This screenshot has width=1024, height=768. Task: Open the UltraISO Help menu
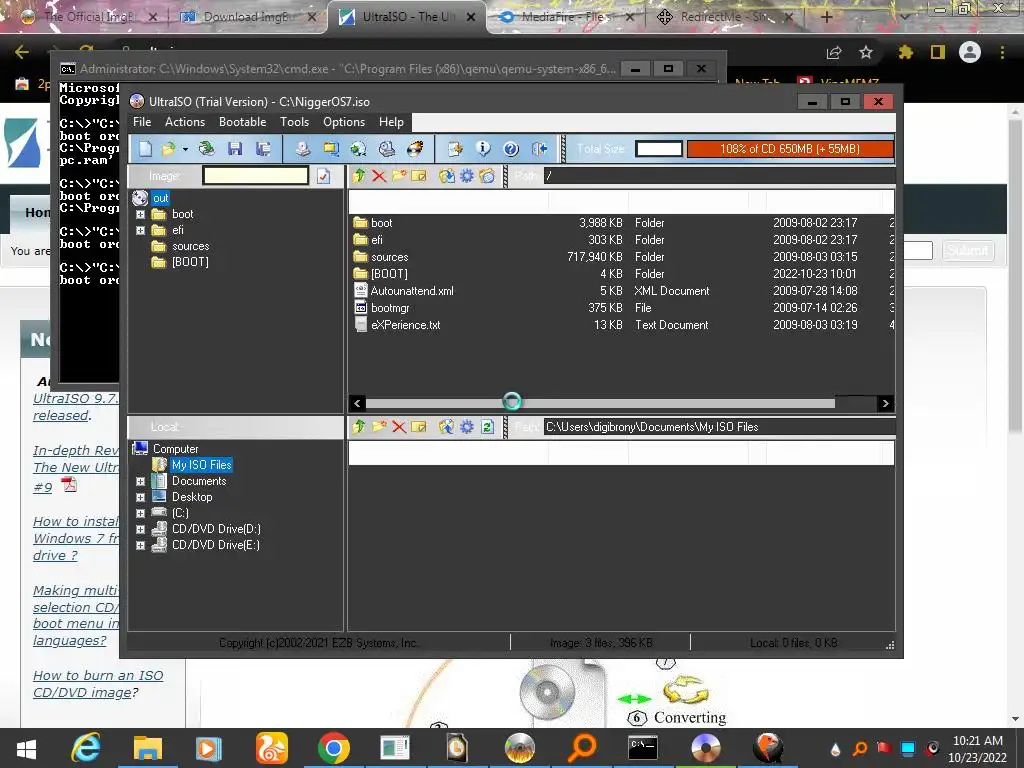pyautogui.click(x=391, y=122)
